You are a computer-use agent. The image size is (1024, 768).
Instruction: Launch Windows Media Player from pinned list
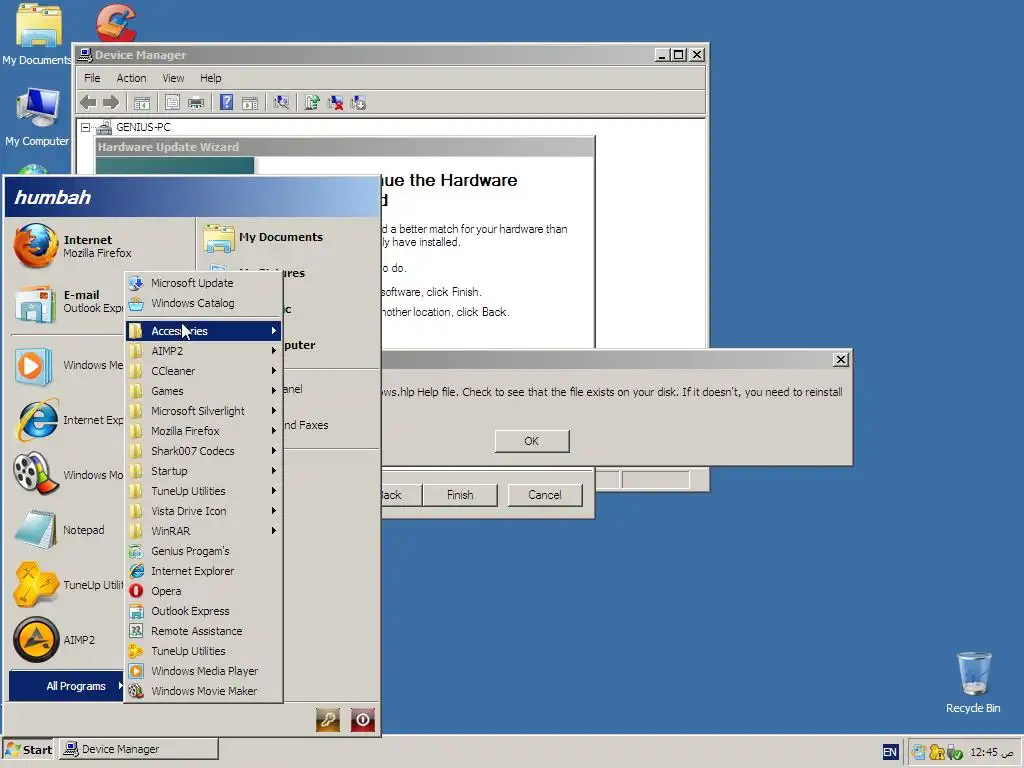click(68, 365)
